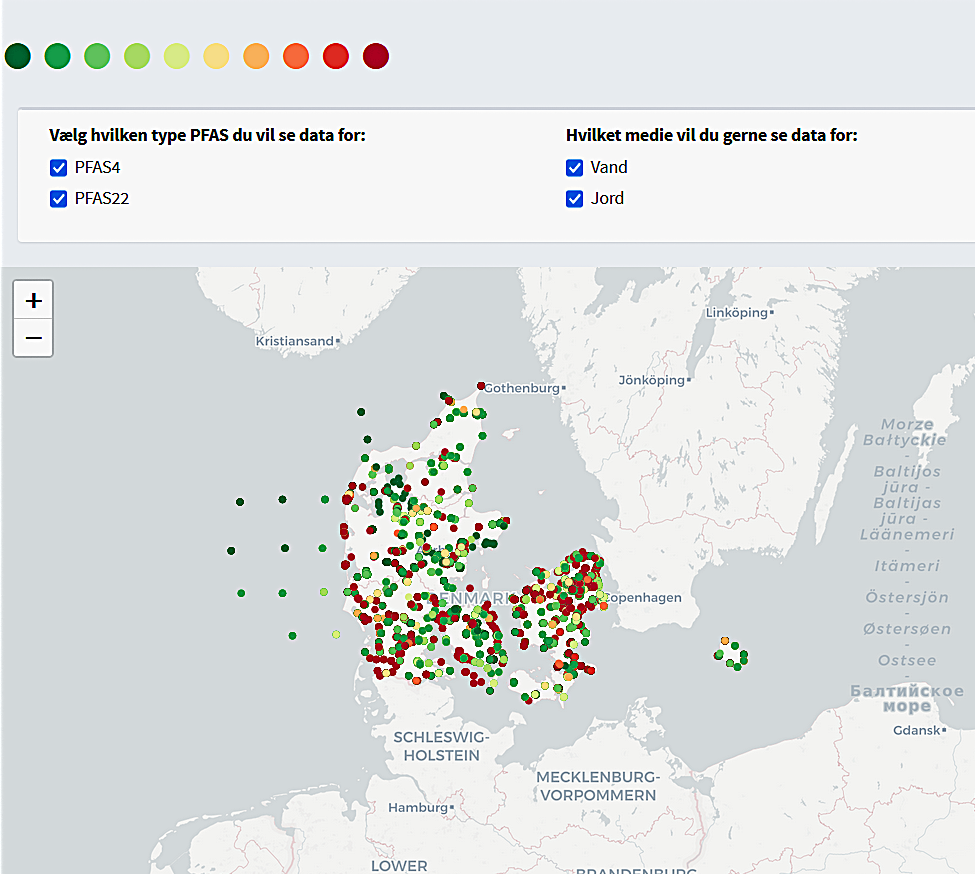The width and height of the screenshot is (975, 874).
Task: Click the Kristiansand label on map
Action: pyautogui.click(x=294, y=341)
